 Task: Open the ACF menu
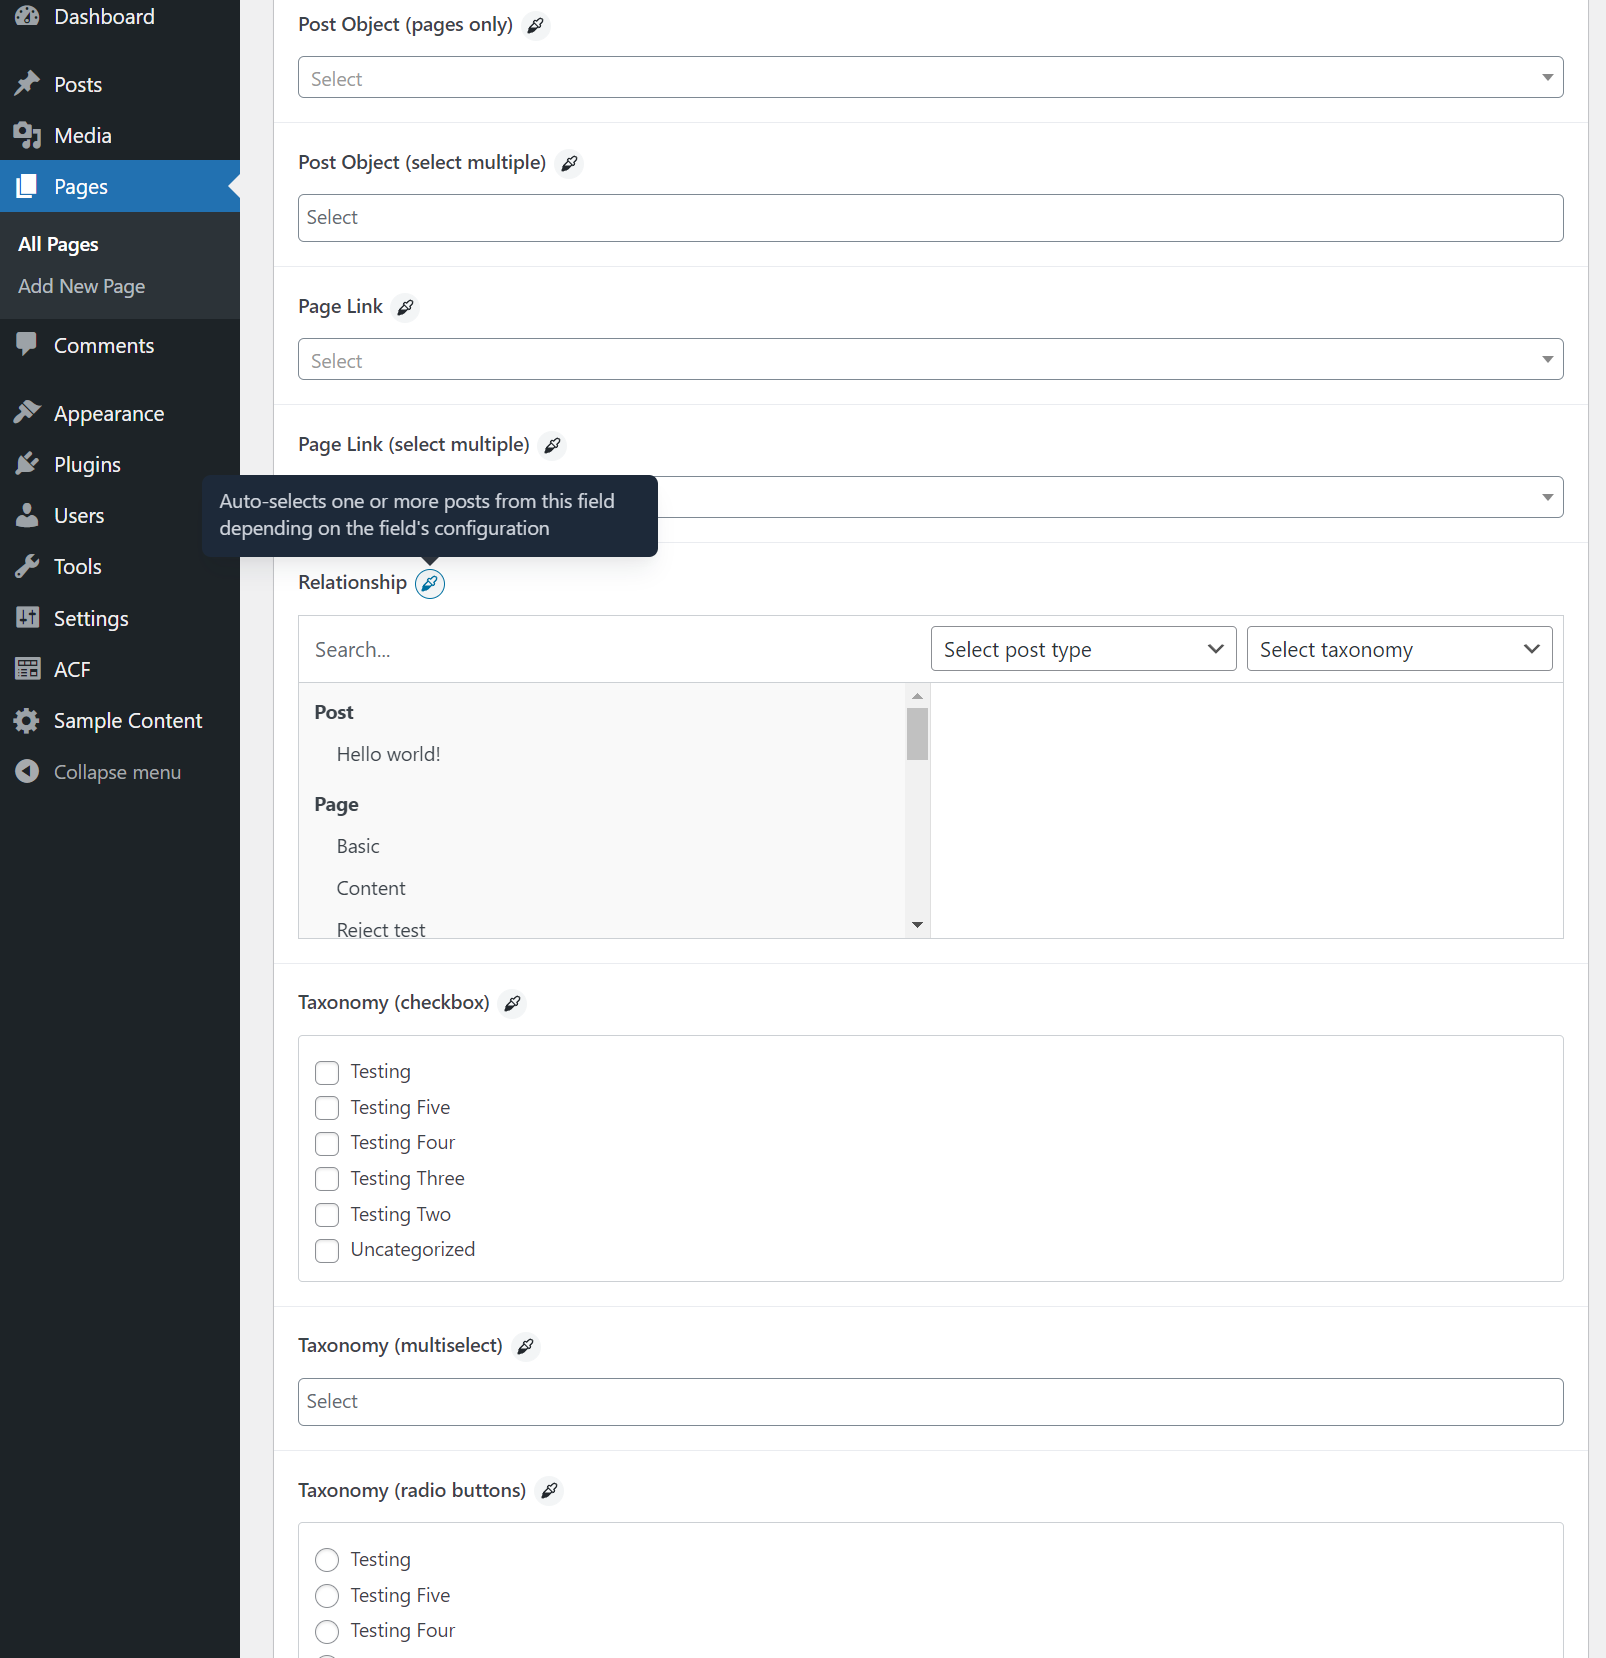[x=120, y=669]
